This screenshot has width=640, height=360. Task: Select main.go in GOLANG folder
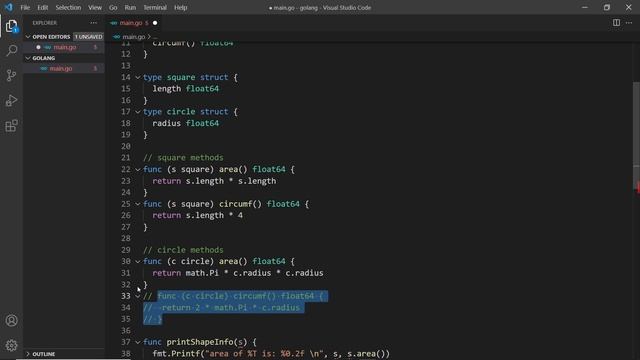pos(64,69)
